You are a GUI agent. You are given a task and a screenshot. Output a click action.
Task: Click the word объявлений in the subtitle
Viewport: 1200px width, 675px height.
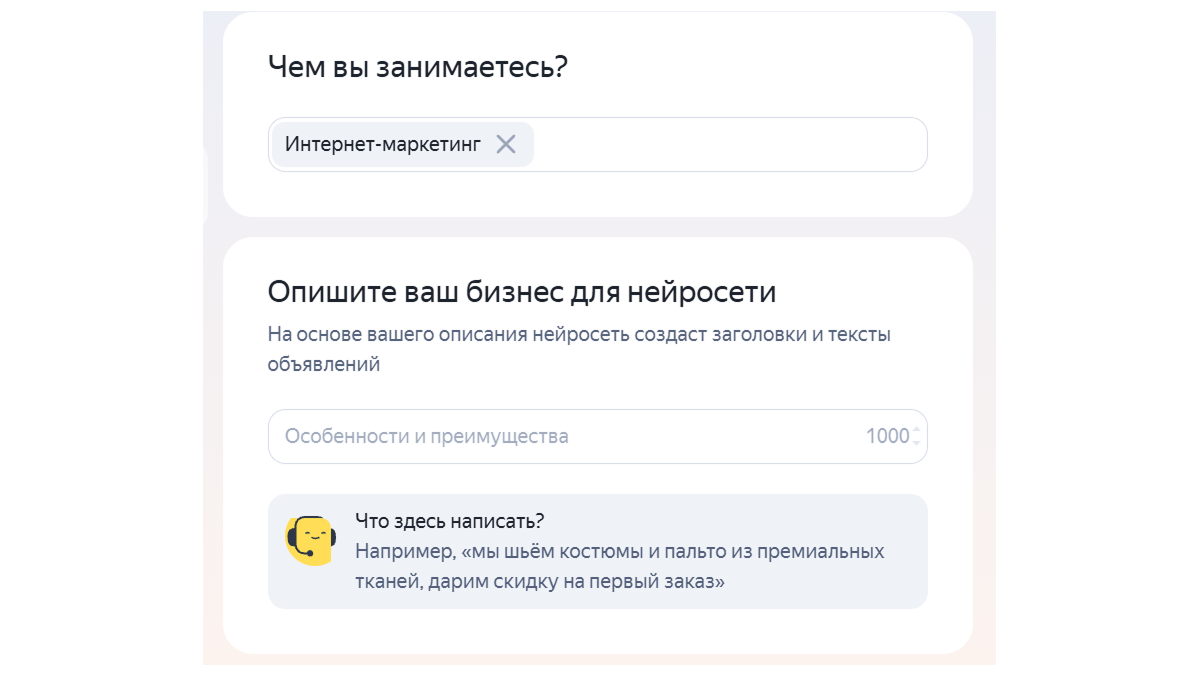(x=324, y=364)
